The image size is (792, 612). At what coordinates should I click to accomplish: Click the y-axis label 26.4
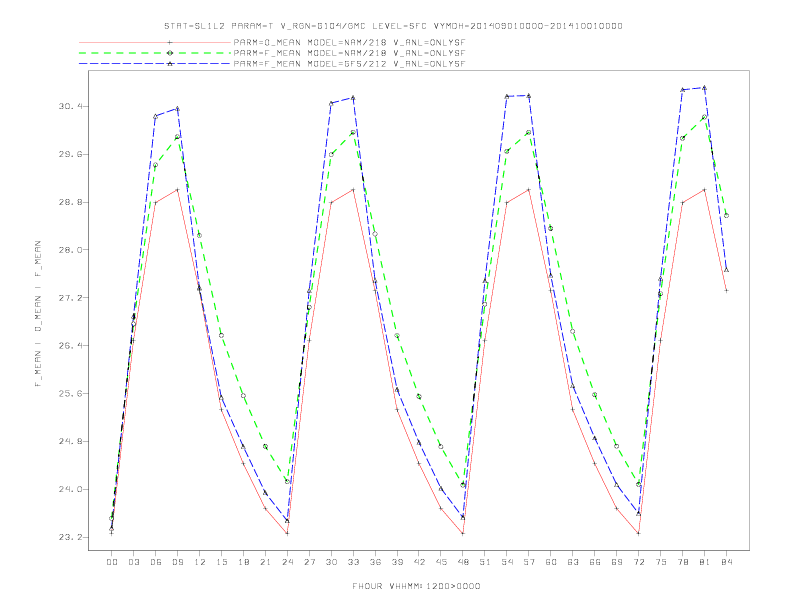[69, 346]
